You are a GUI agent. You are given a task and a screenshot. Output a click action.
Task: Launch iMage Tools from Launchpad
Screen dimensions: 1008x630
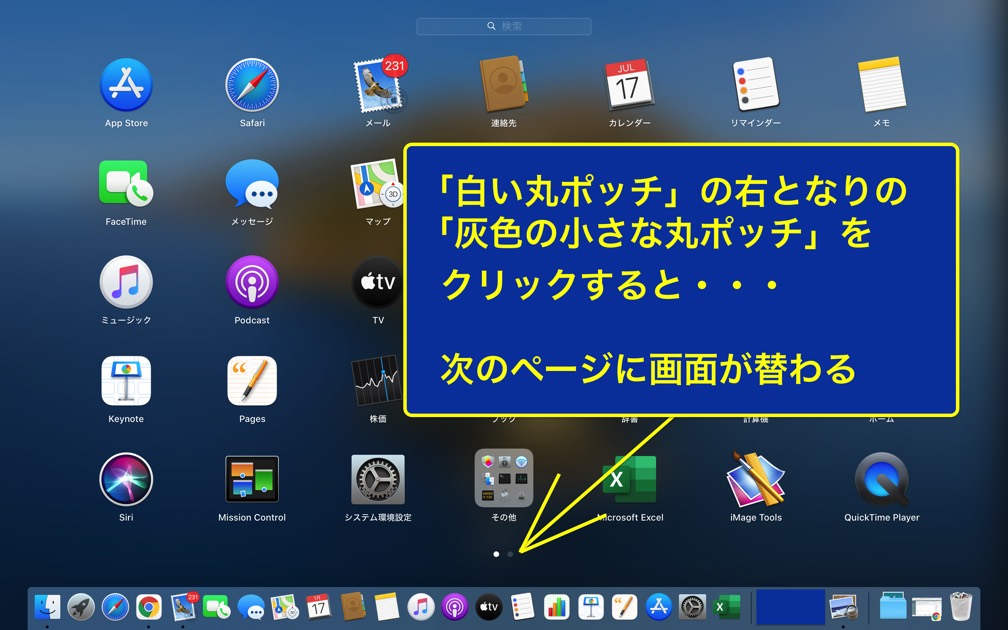pyautogui.click(x=755, y=480)
